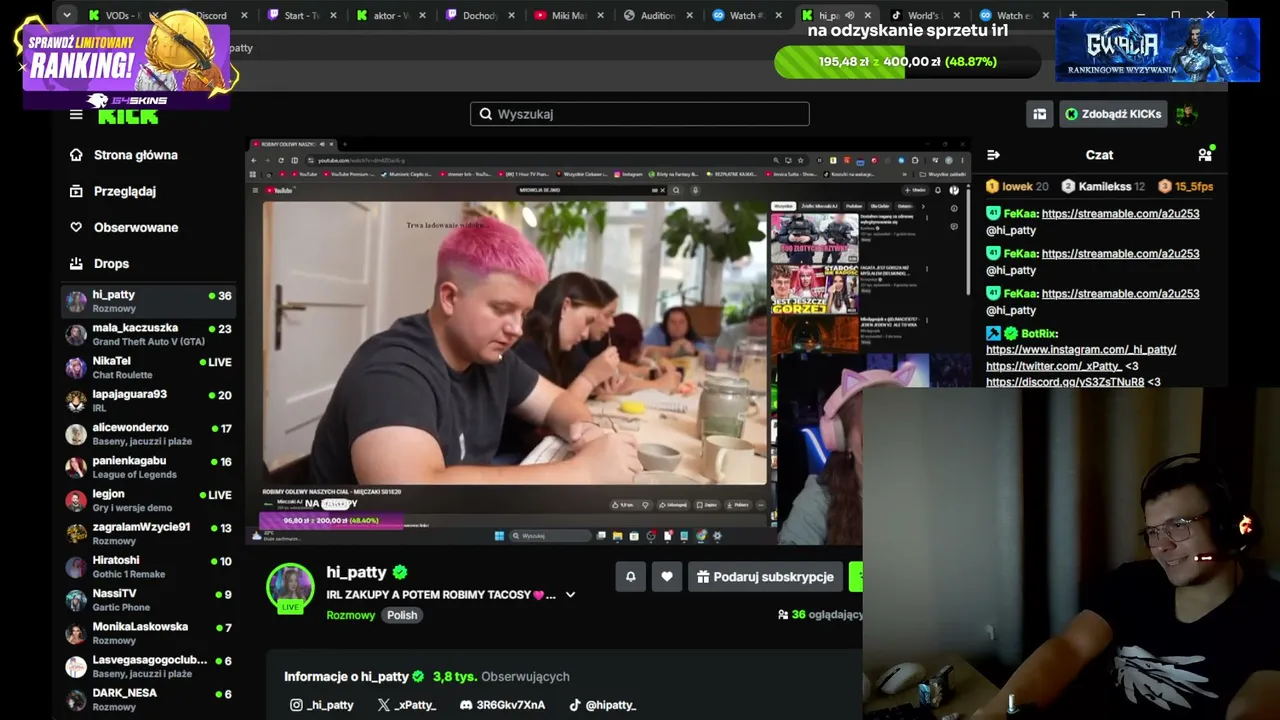The width and height of the screenshot is (1280, 720).
Task: Toggle notifications bell for hi_patty
Action: coord(631,577)
